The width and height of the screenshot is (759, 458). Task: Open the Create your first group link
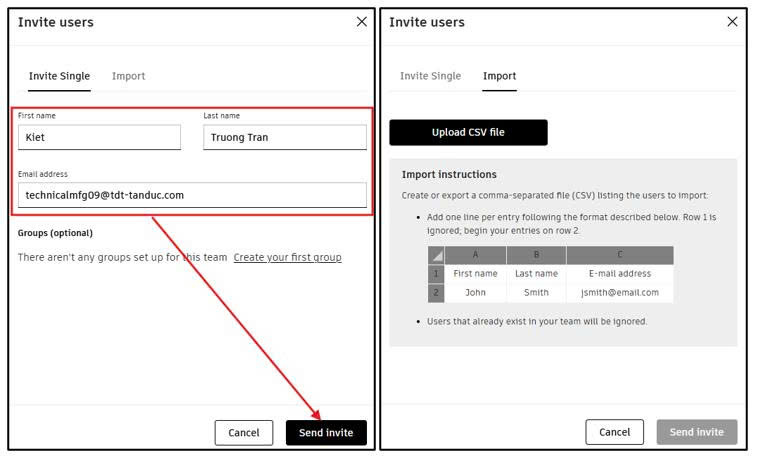288,258
